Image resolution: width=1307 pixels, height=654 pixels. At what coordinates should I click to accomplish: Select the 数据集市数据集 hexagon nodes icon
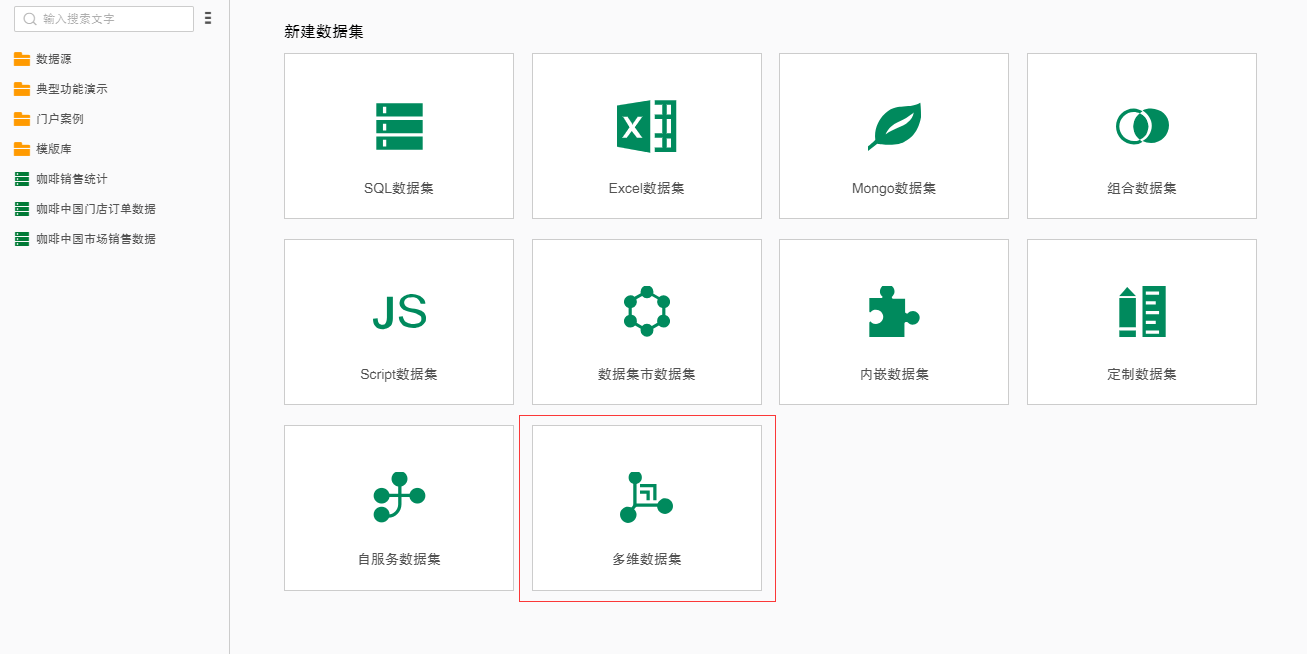(646, 312)
